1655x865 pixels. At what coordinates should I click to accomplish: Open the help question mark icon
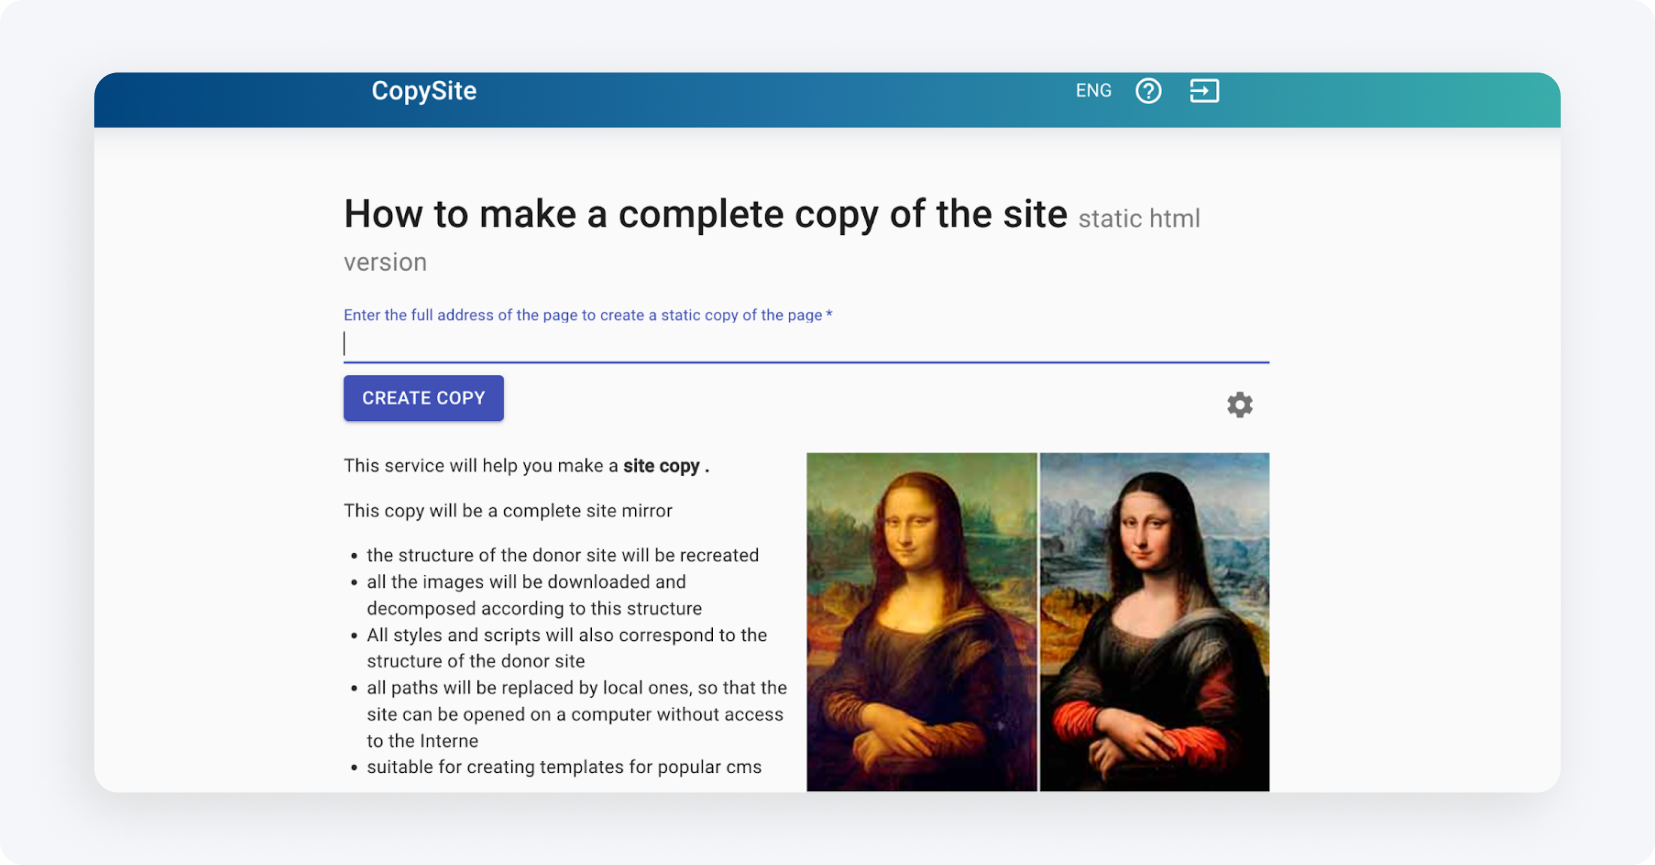(1148, 91)
